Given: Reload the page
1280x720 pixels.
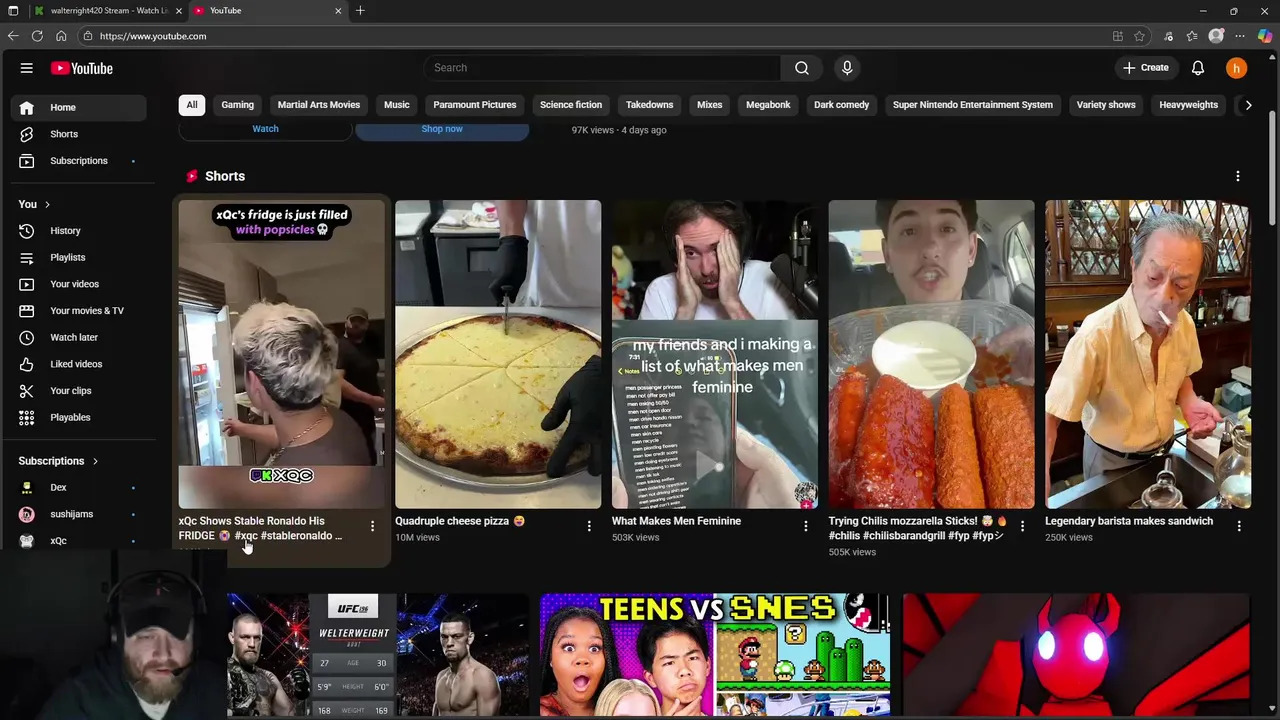Looking at the screenshot, I should coord(37,36).
